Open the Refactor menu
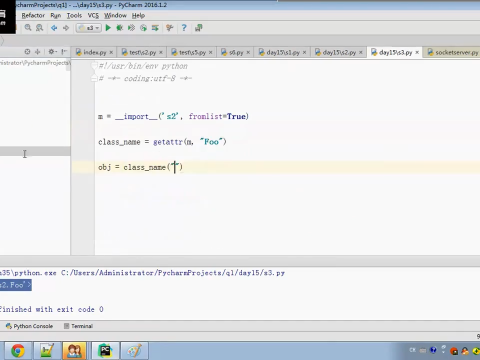The height and width of the screenshot is (360, 480). [33, 15]
